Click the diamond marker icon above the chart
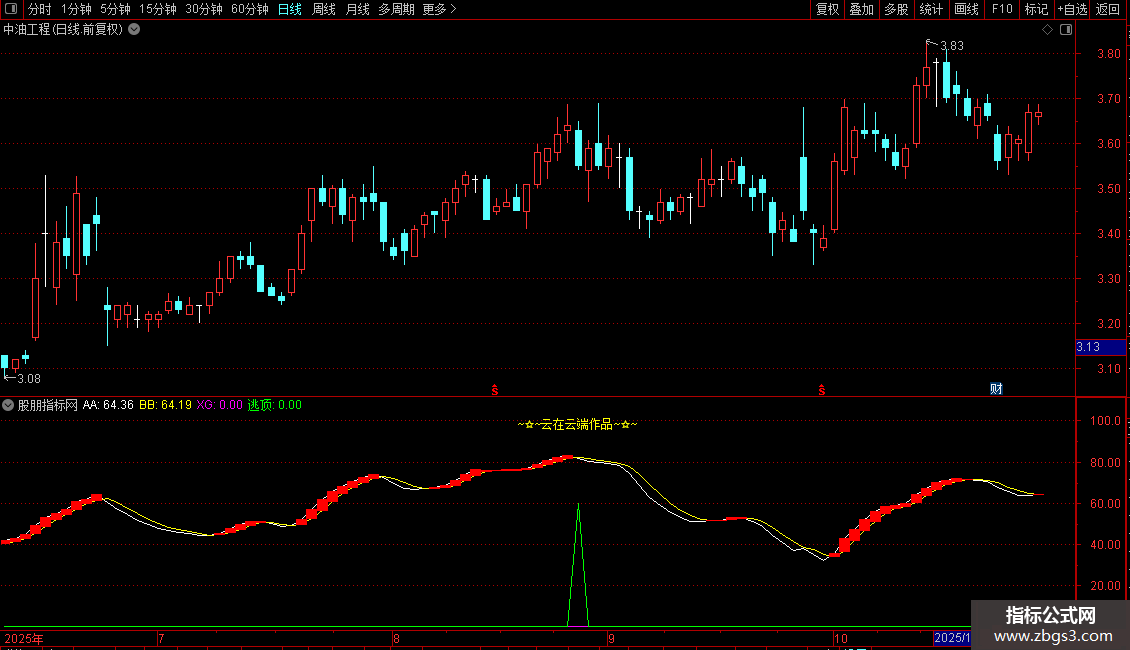This screenshot has width=1130, height=650. click(x=1047, y=30)
